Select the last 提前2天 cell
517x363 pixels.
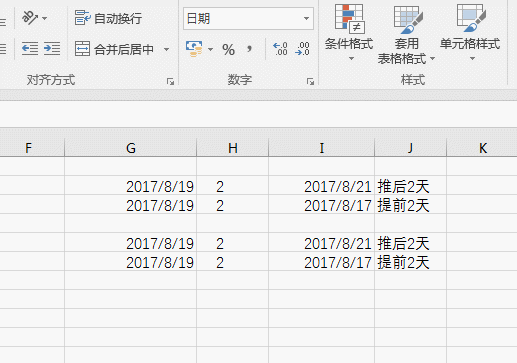pos(410,262)
